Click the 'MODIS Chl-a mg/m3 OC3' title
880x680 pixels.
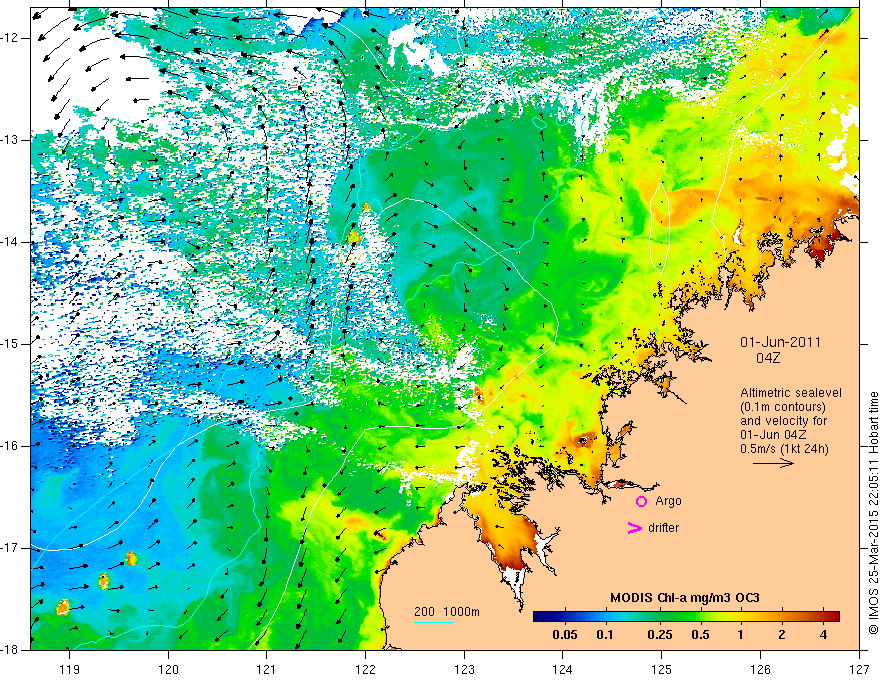(685, 598)
